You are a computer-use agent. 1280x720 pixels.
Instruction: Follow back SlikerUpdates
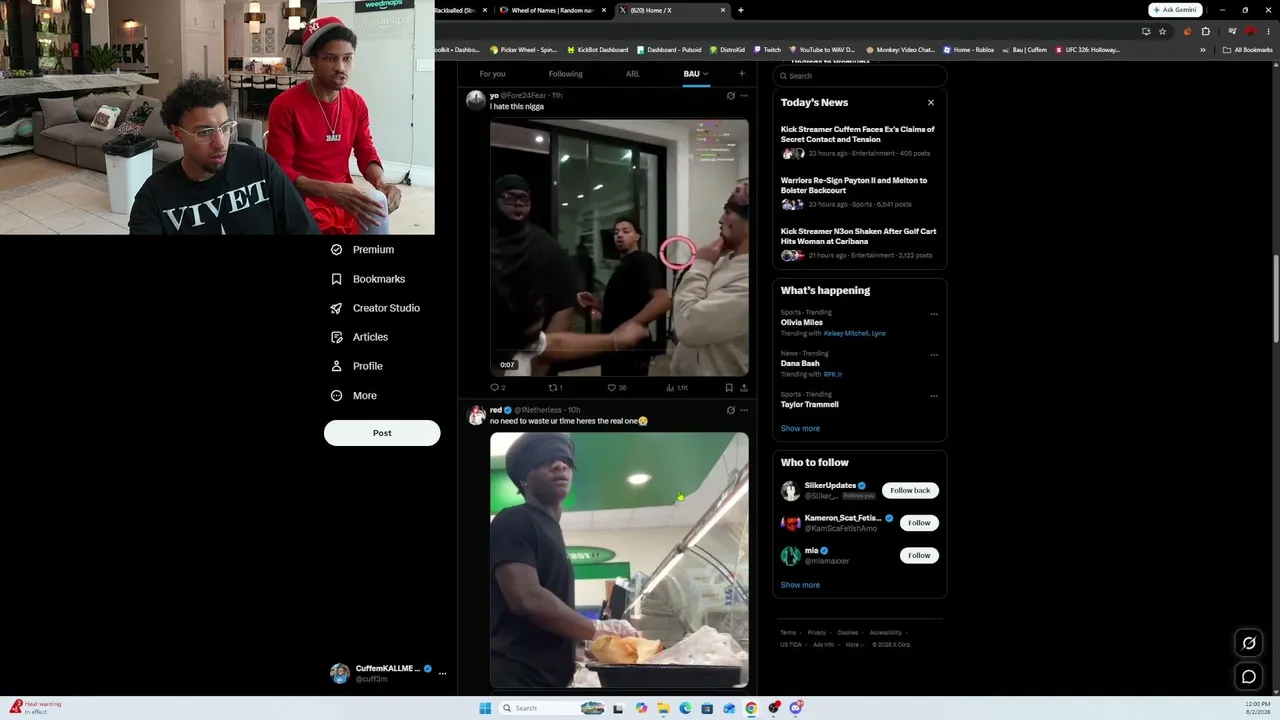tap(910, 490)
